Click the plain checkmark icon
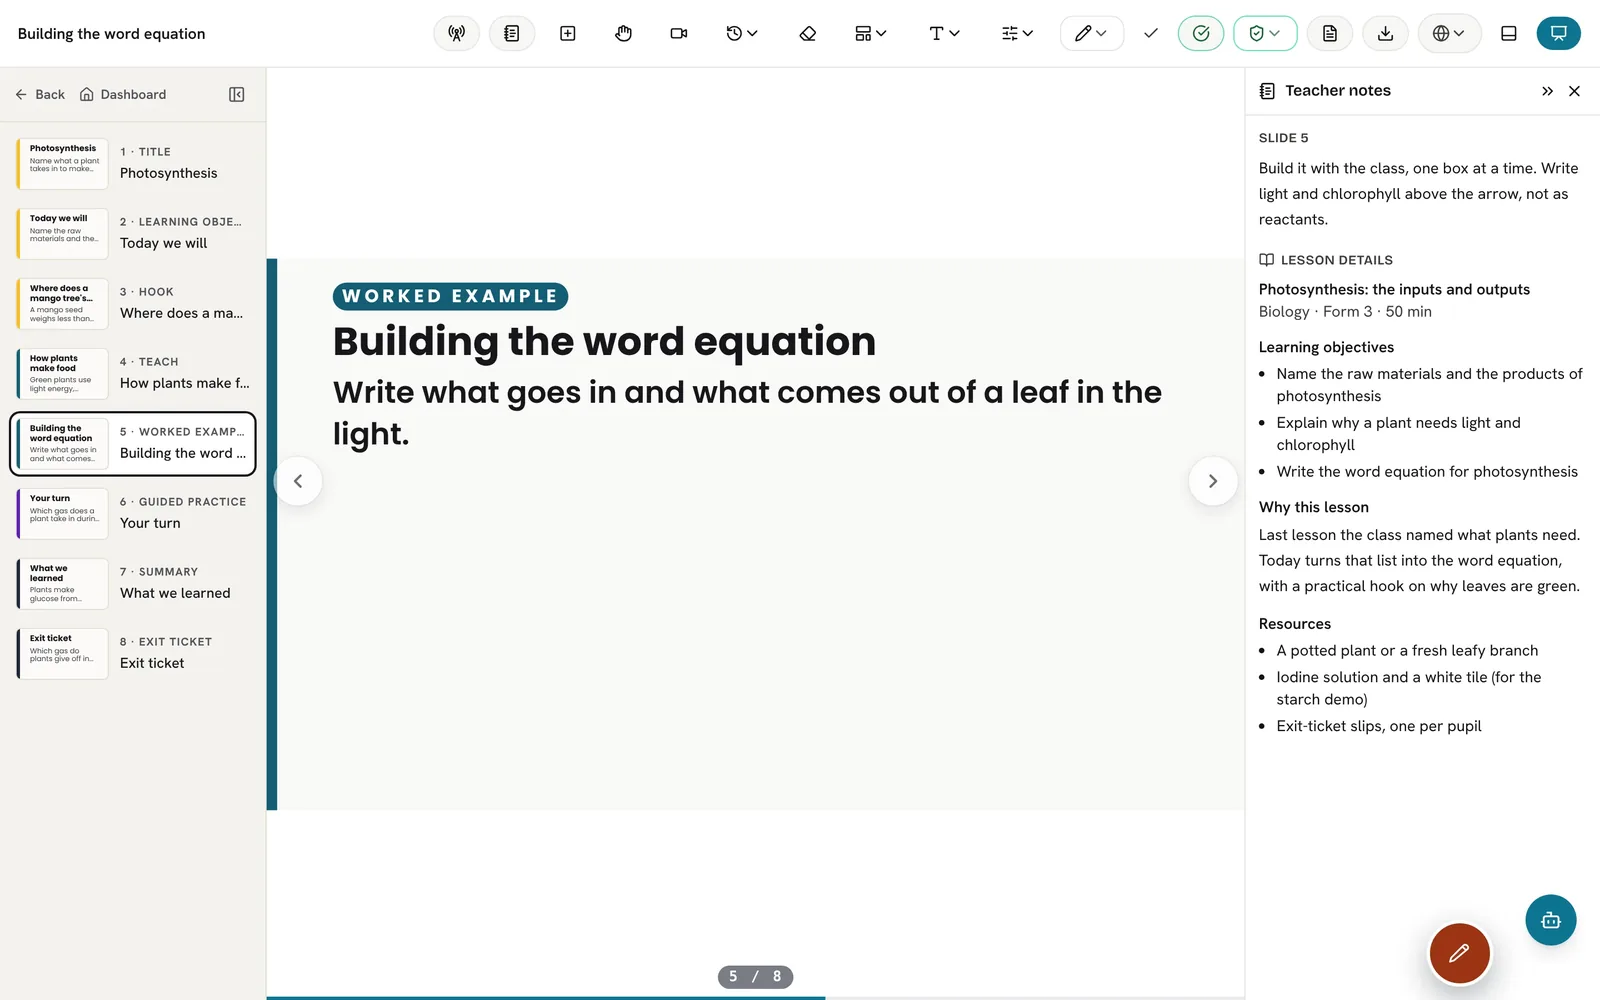This screenshot has width=1600, height=1000. [x=1151, y=33]
